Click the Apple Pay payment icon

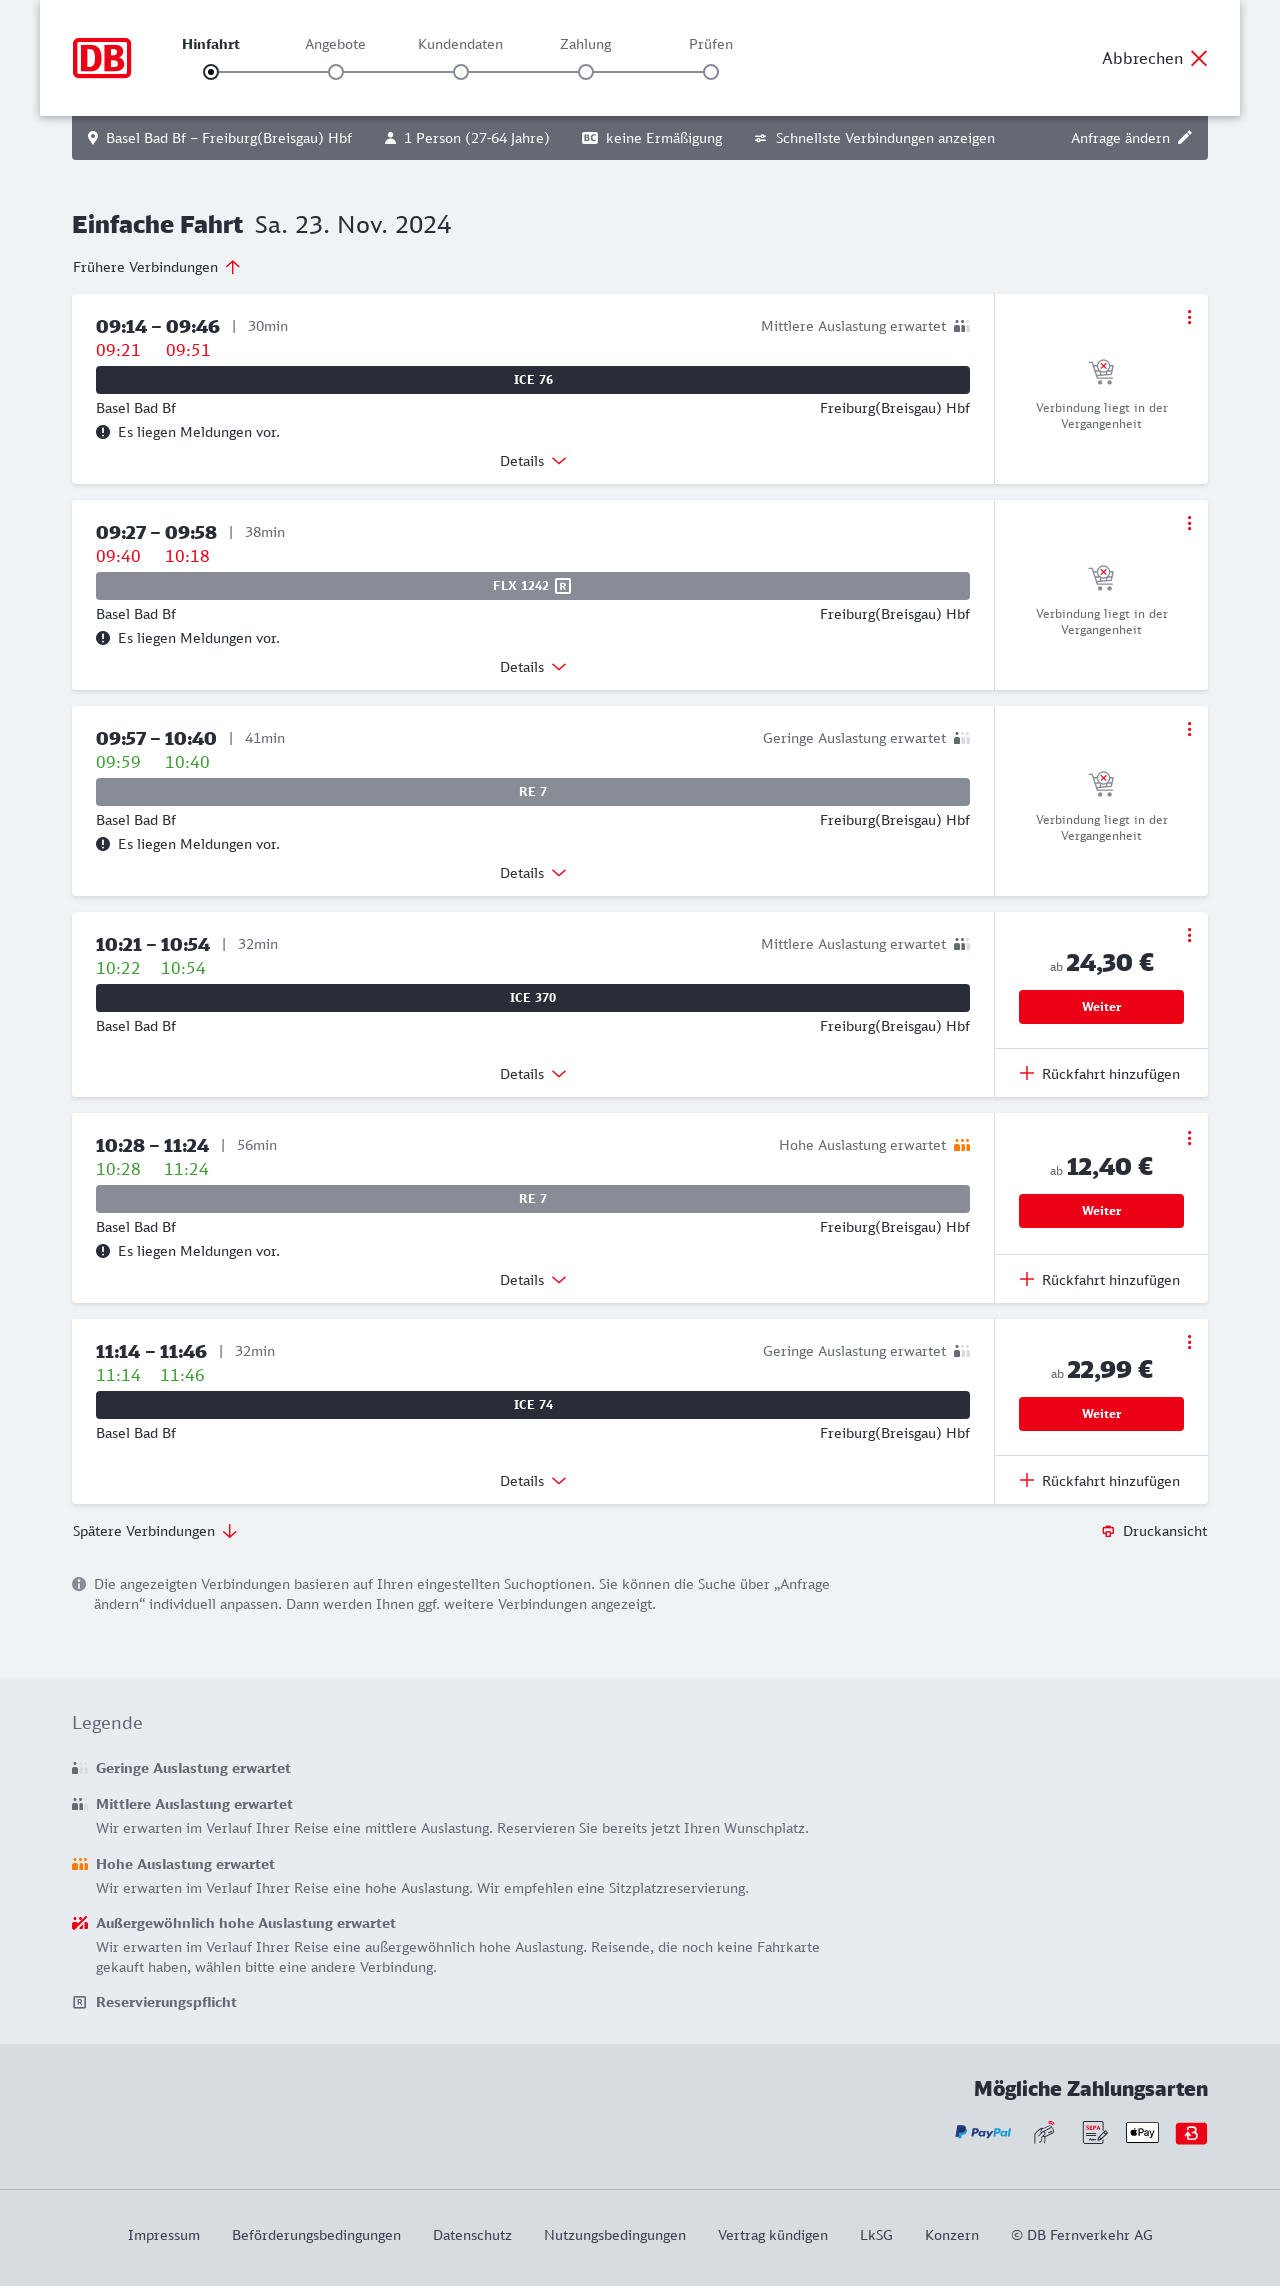click(1142, 2133)
